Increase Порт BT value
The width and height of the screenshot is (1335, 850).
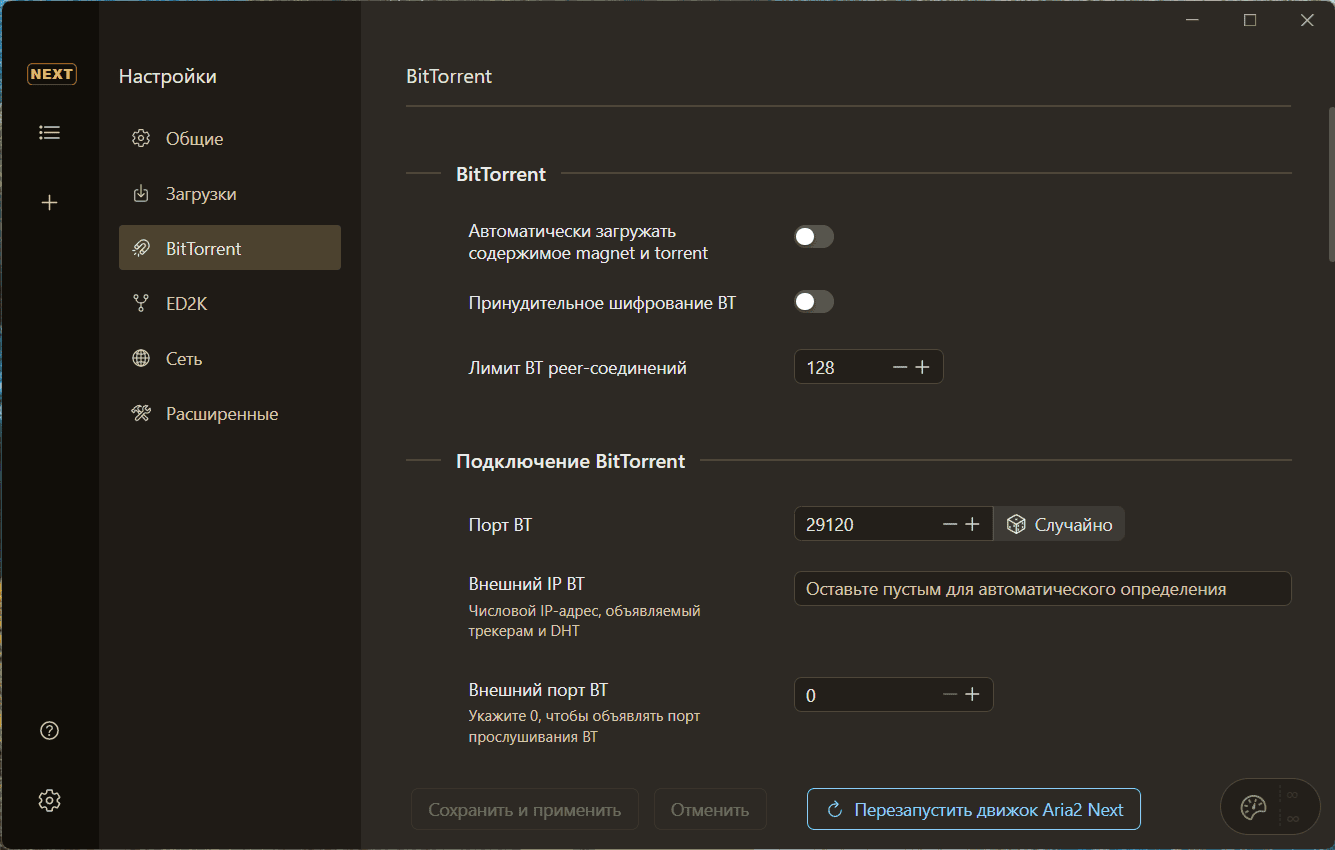coord(972,524)
